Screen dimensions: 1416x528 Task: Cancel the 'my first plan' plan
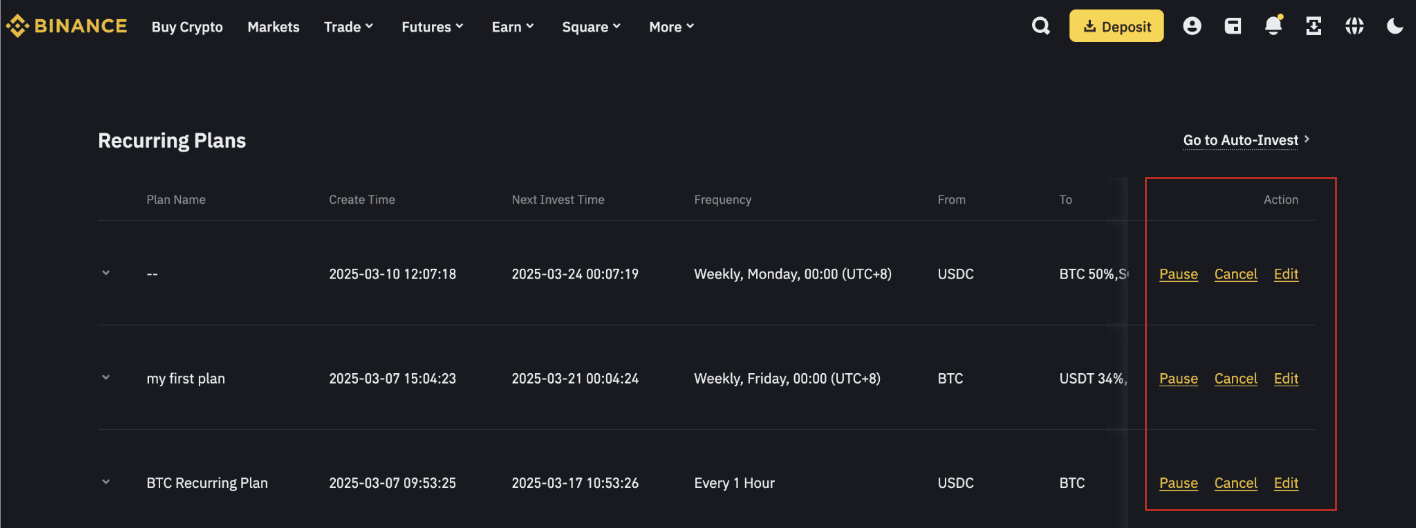coord(1235,378)
